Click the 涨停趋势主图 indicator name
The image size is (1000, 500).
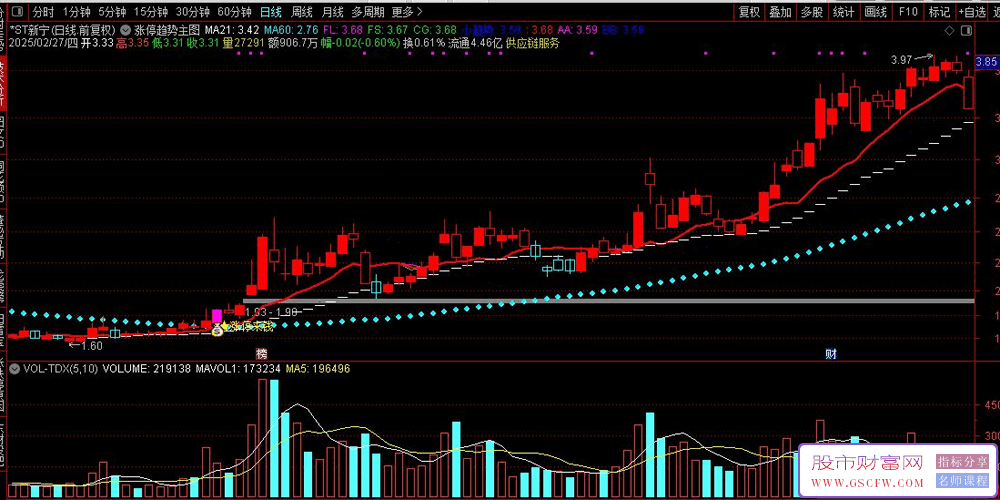(x=168, y=29)
